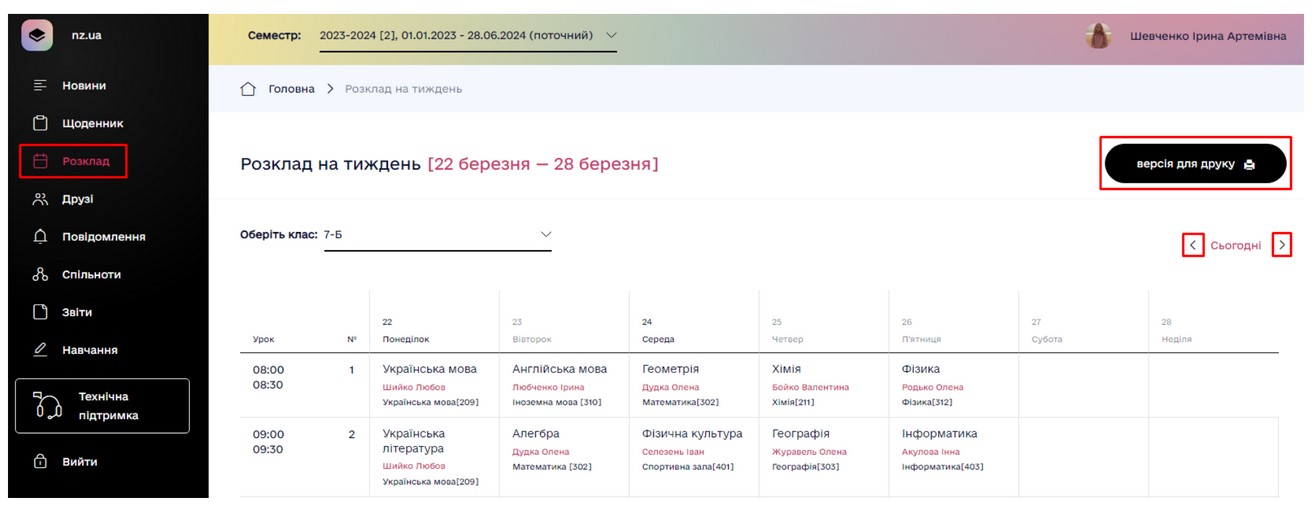This screenshot has height=521, width=1316.
Task: Click Українська література lesson
Action: [x=414, y=442]
